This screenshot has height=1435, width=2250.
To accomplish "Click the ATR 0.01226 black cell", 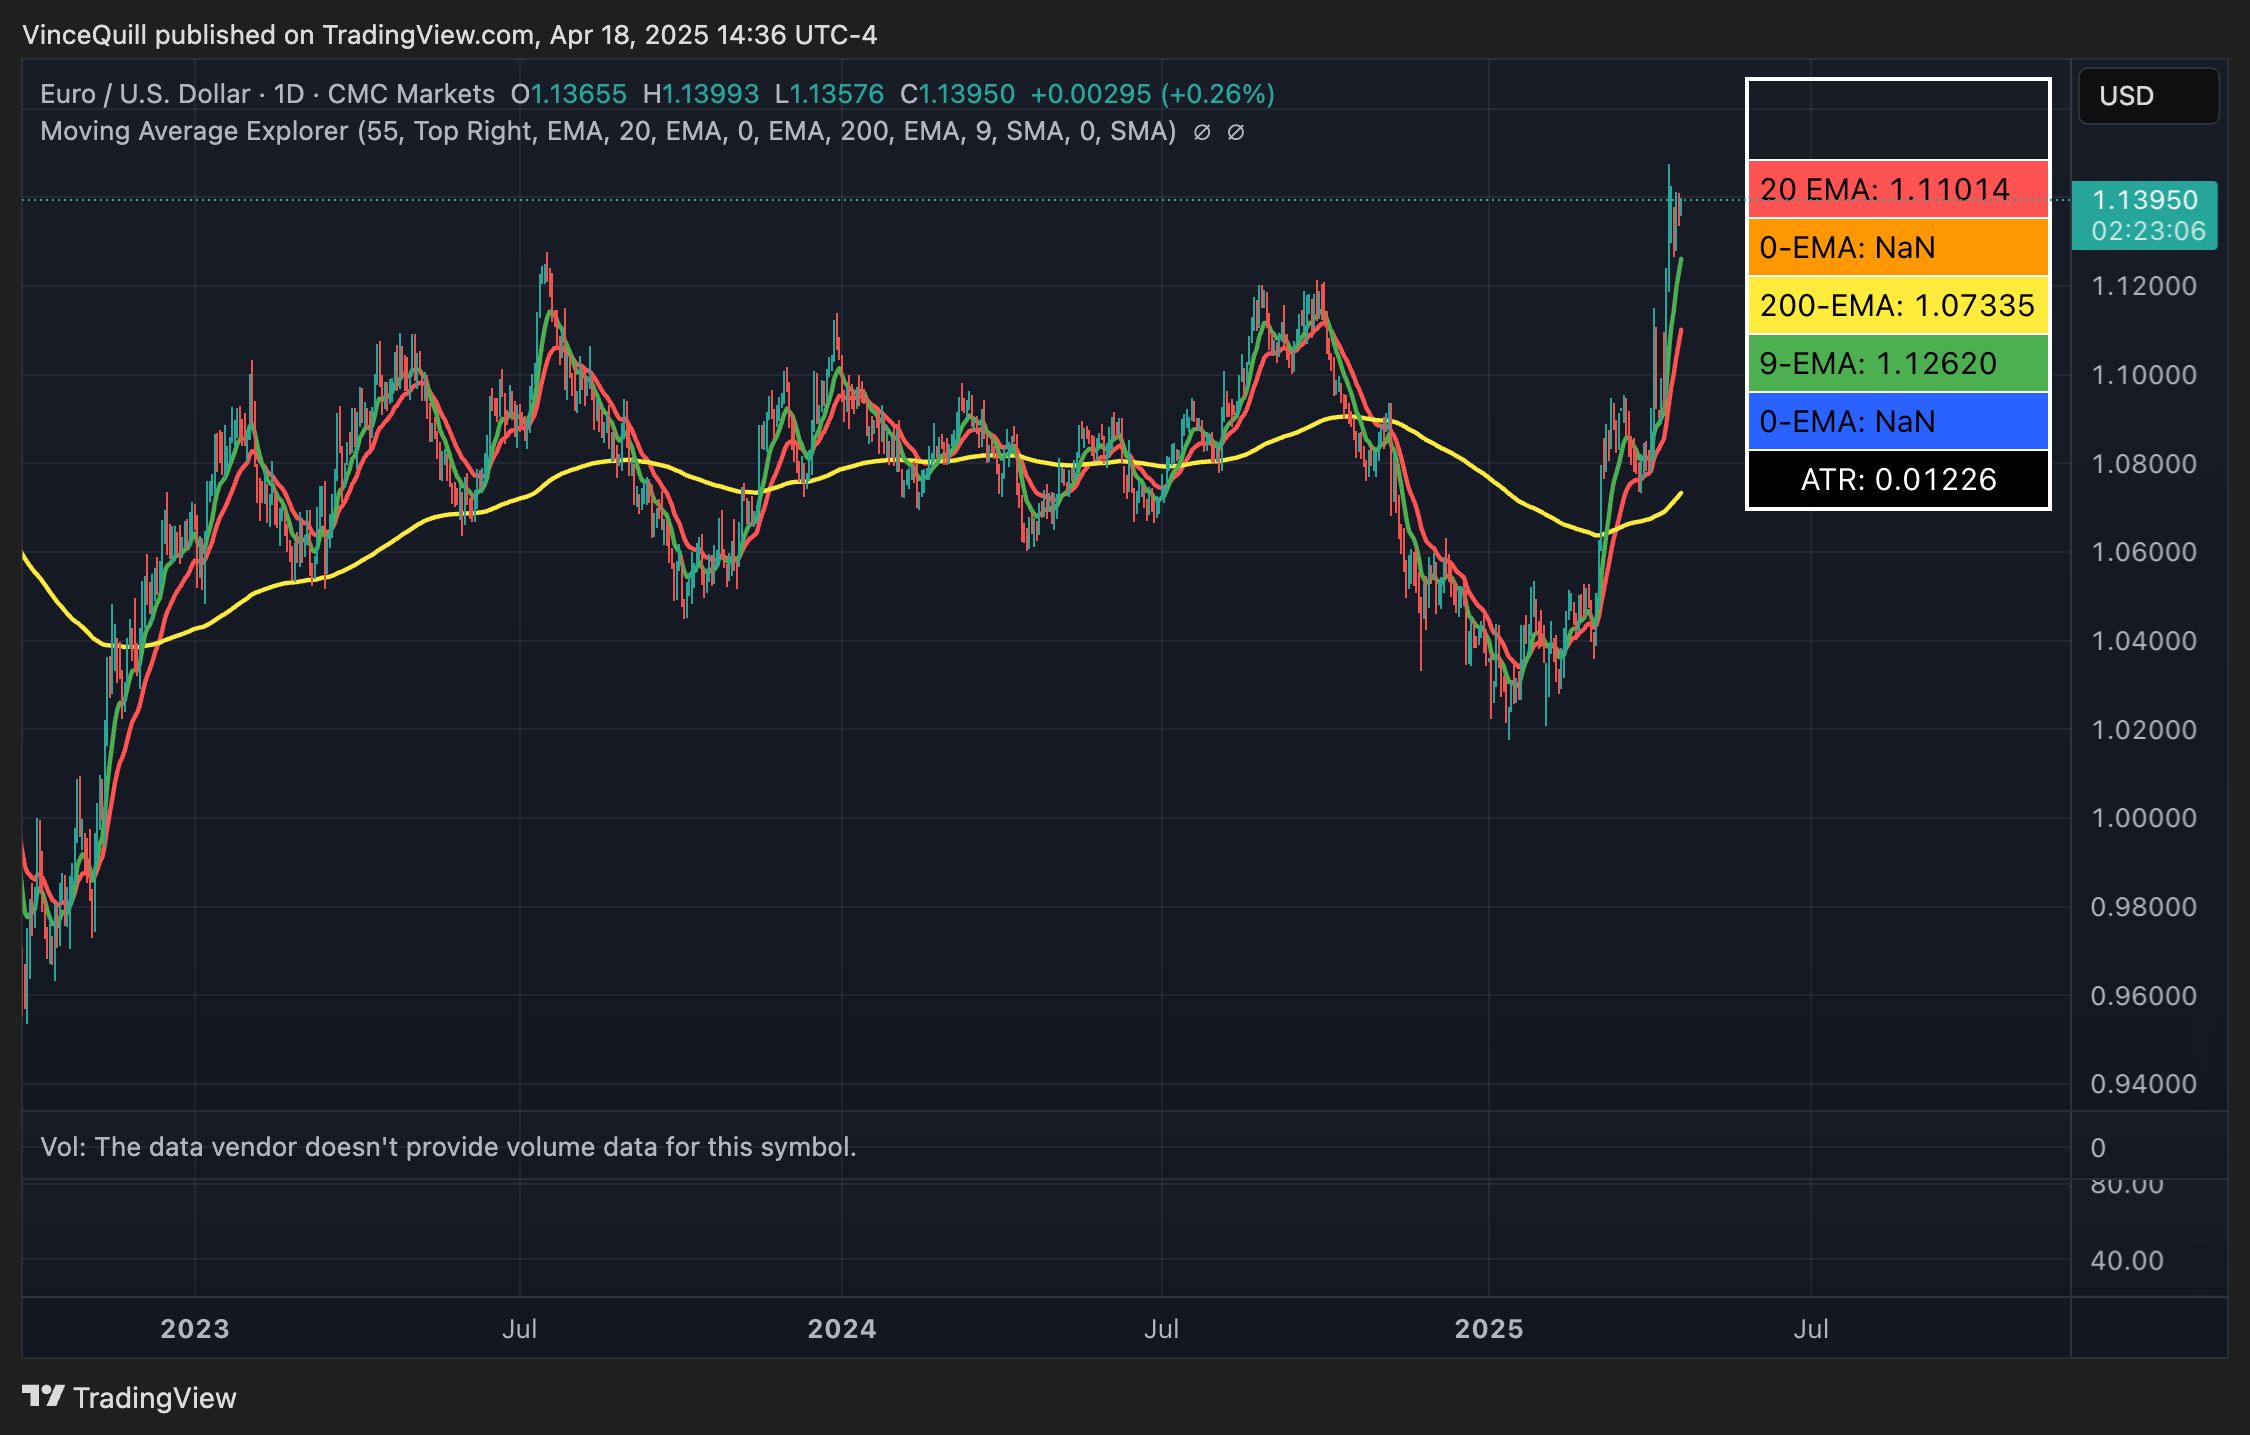I will pyautogui.click(x=1897, y=479).
